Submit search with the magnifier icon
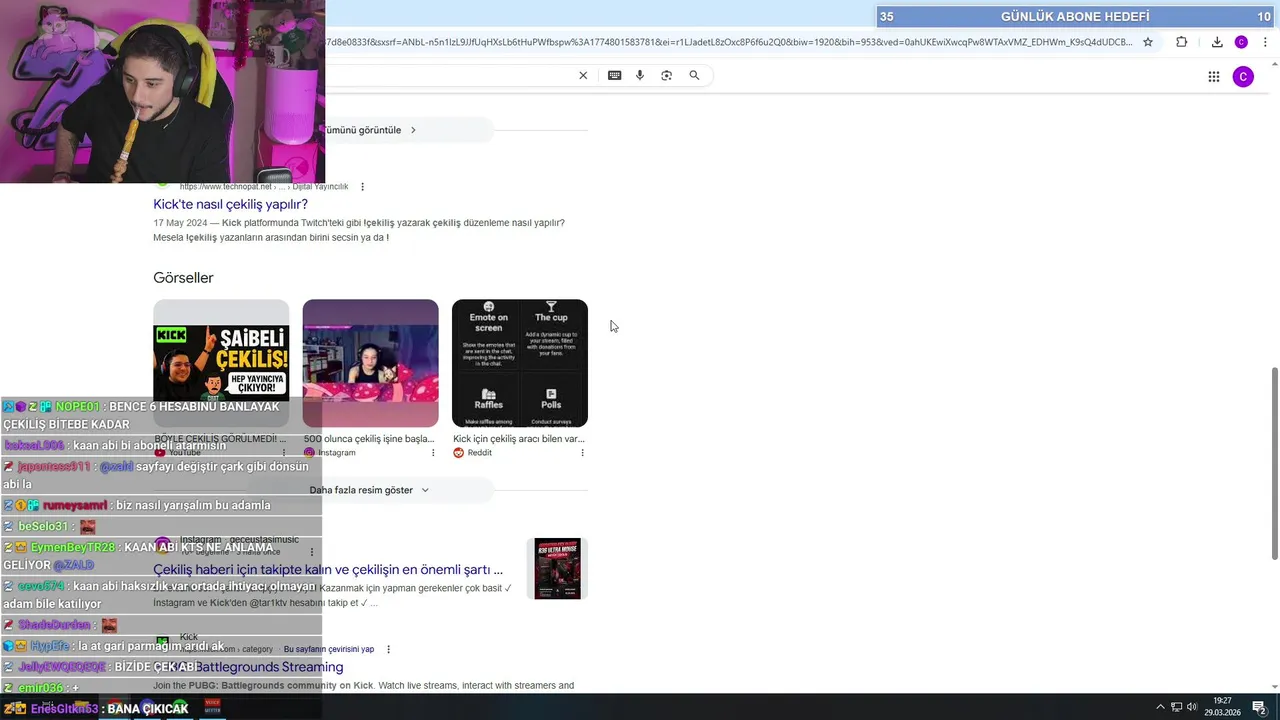Viewport: 1280px width, 720px height. (694, 75)
